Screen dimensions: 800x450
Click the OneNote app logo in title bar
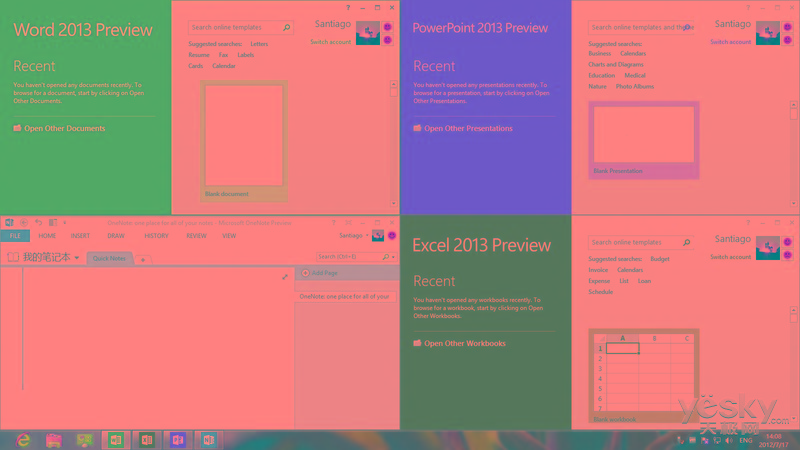click(9, 222)
